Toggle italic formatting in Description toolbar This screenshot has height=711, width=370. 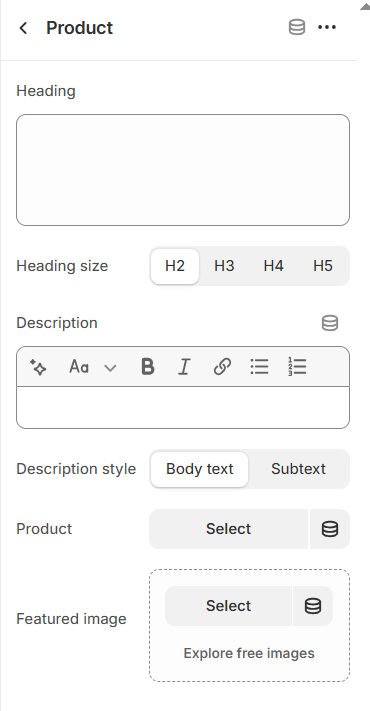click(x=184, y=366)
